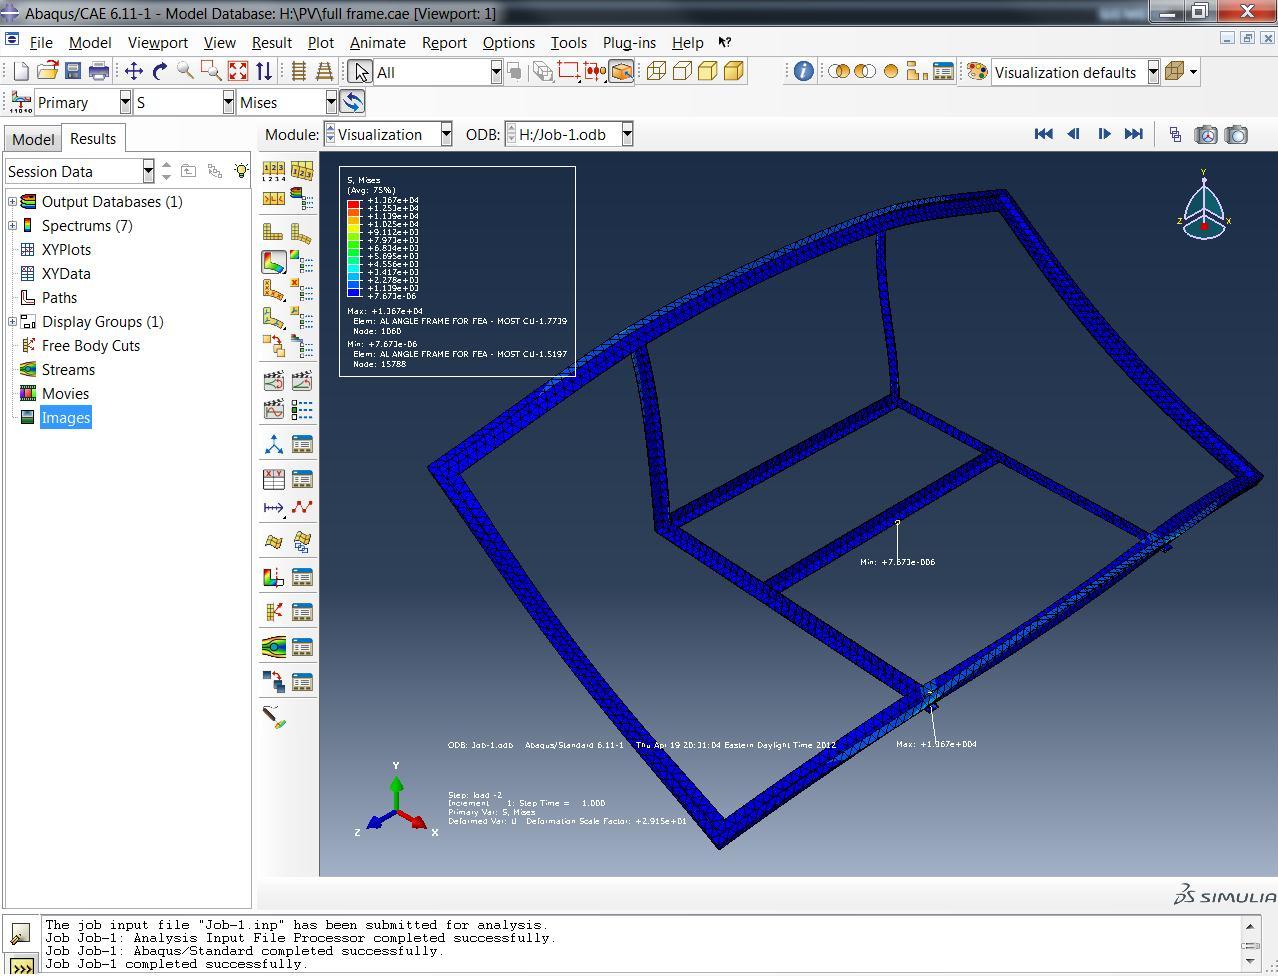
Task: Open the Mises invariant dropdown
Action: pos(330,102)
